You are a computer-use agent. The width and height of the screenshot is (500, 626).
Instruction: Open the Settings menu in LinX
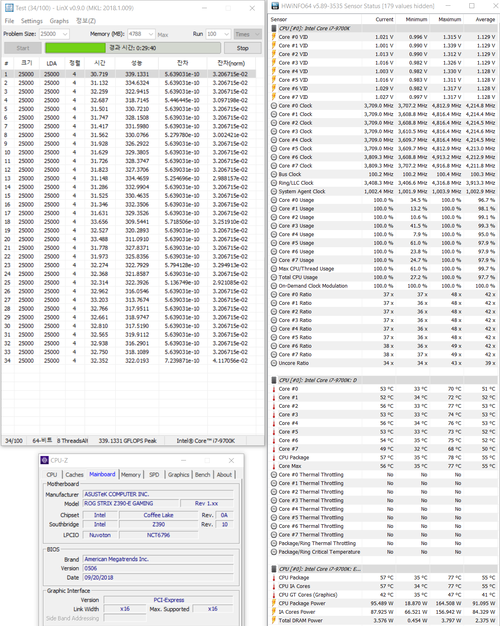[32, 21]
